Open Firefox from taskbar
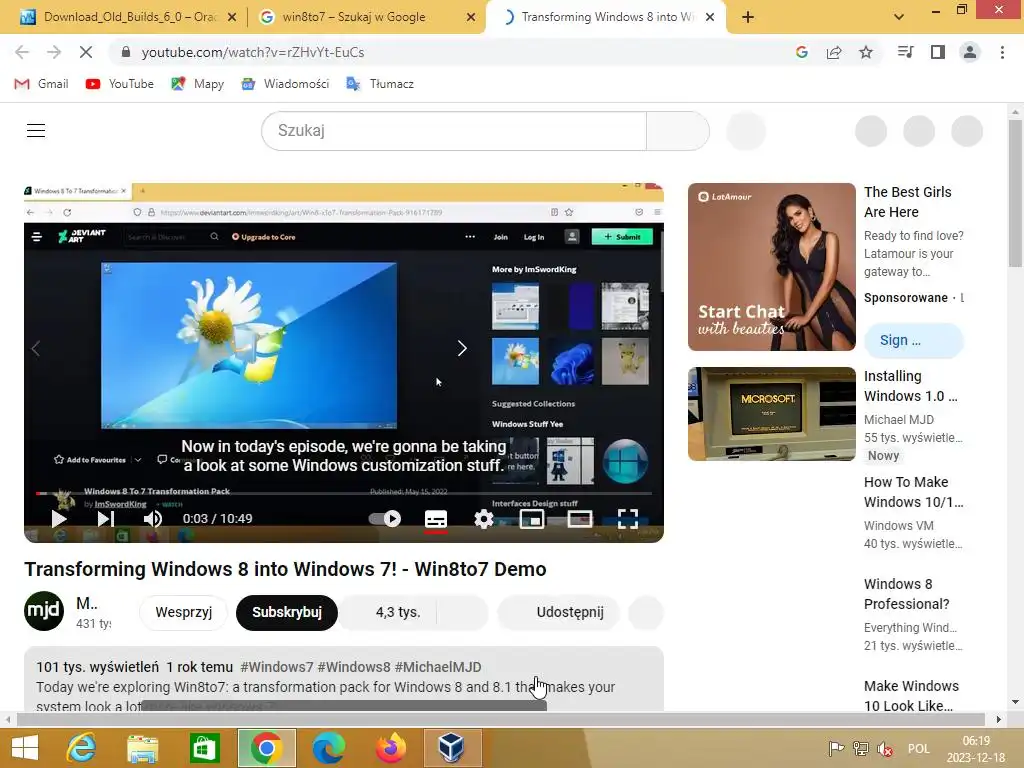 [x=391, y=748]
